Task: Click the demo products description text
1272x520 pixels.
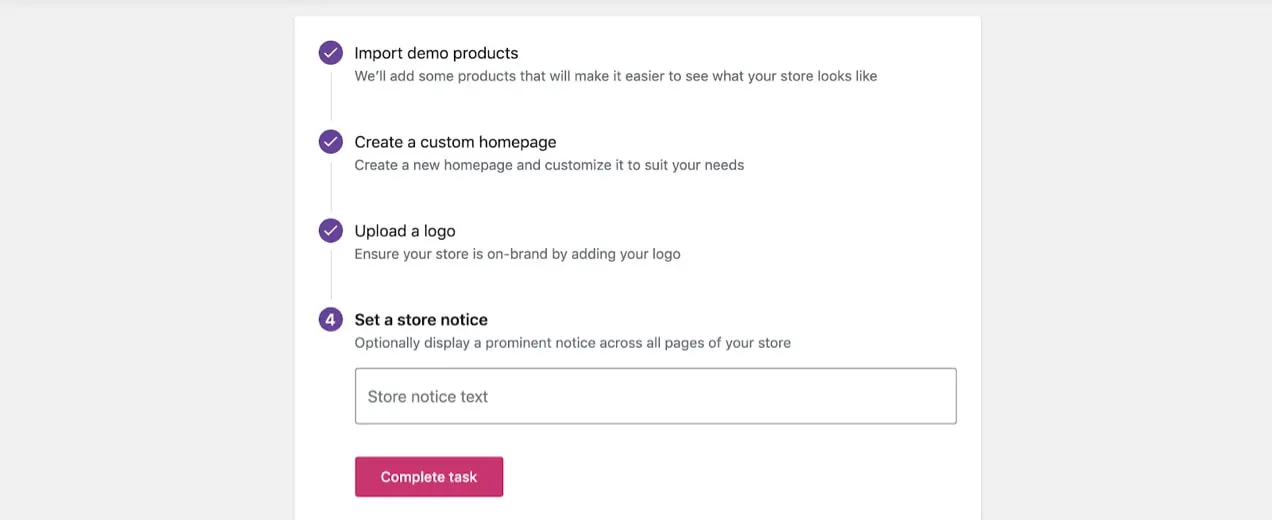Action: tap(616, 76)
